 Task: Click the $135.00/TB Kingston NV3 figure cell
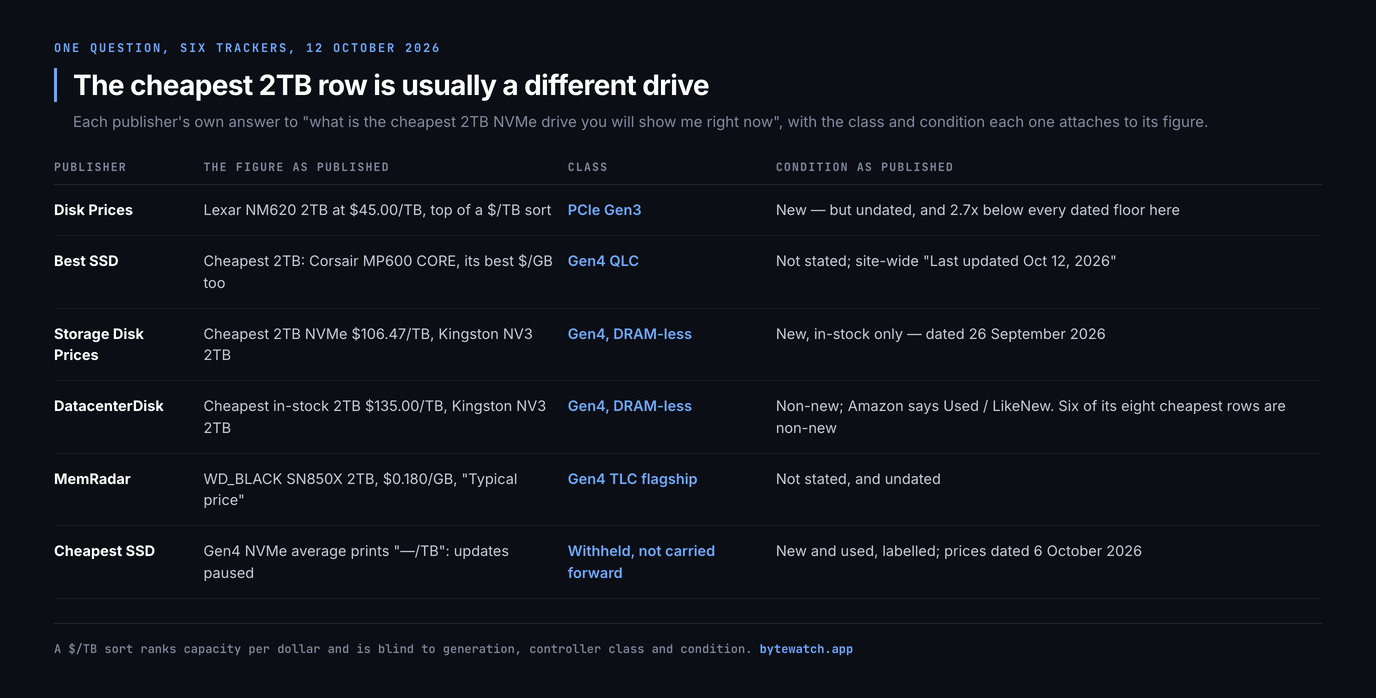[375, 417]
